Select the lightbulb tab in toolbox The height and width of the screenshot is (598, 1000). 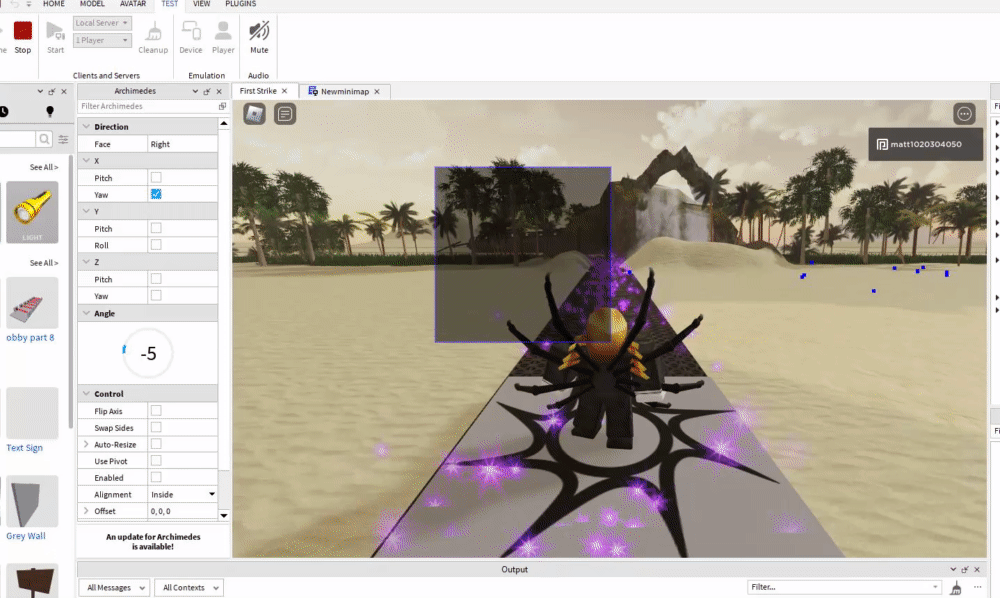(50, 112)
